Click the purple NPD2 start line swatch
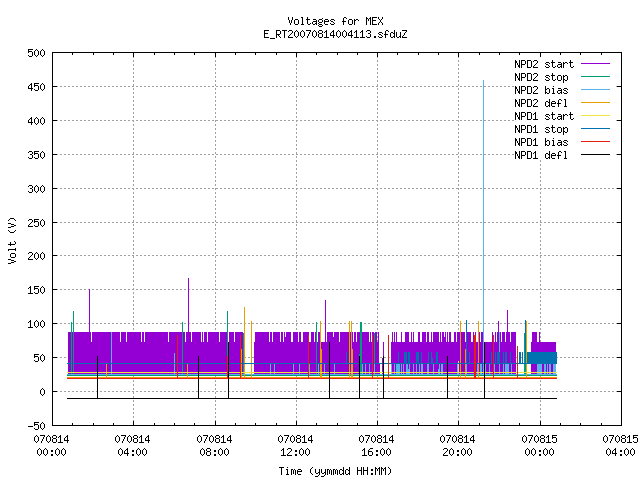Image resolution: width=640 pixels, height=480 pixels. pyautogui.click(x=595, y=64)
